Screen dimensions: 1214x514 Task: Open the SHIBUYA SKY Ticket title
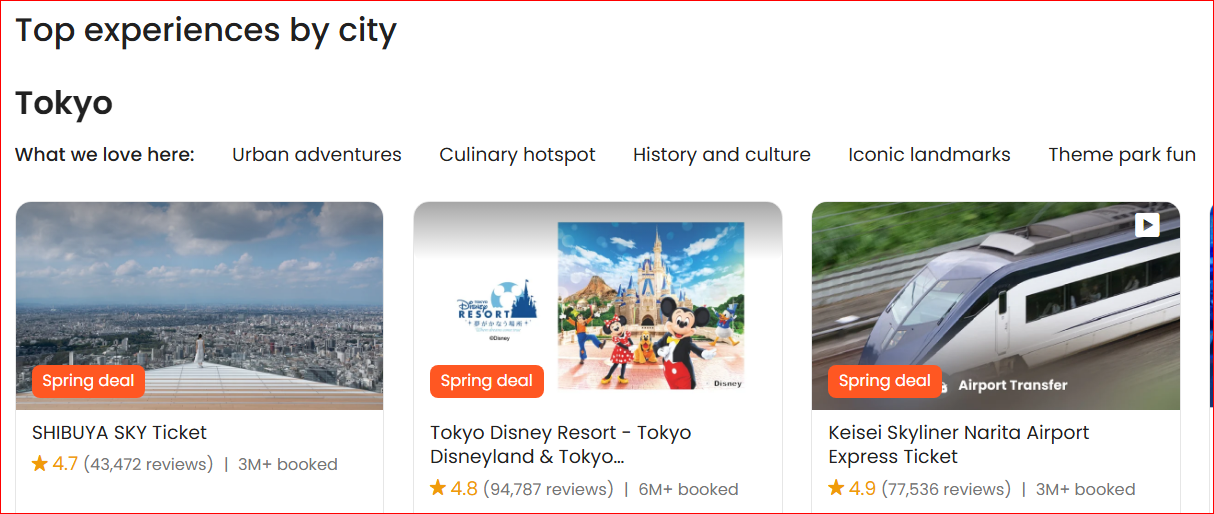coord(119,433)
